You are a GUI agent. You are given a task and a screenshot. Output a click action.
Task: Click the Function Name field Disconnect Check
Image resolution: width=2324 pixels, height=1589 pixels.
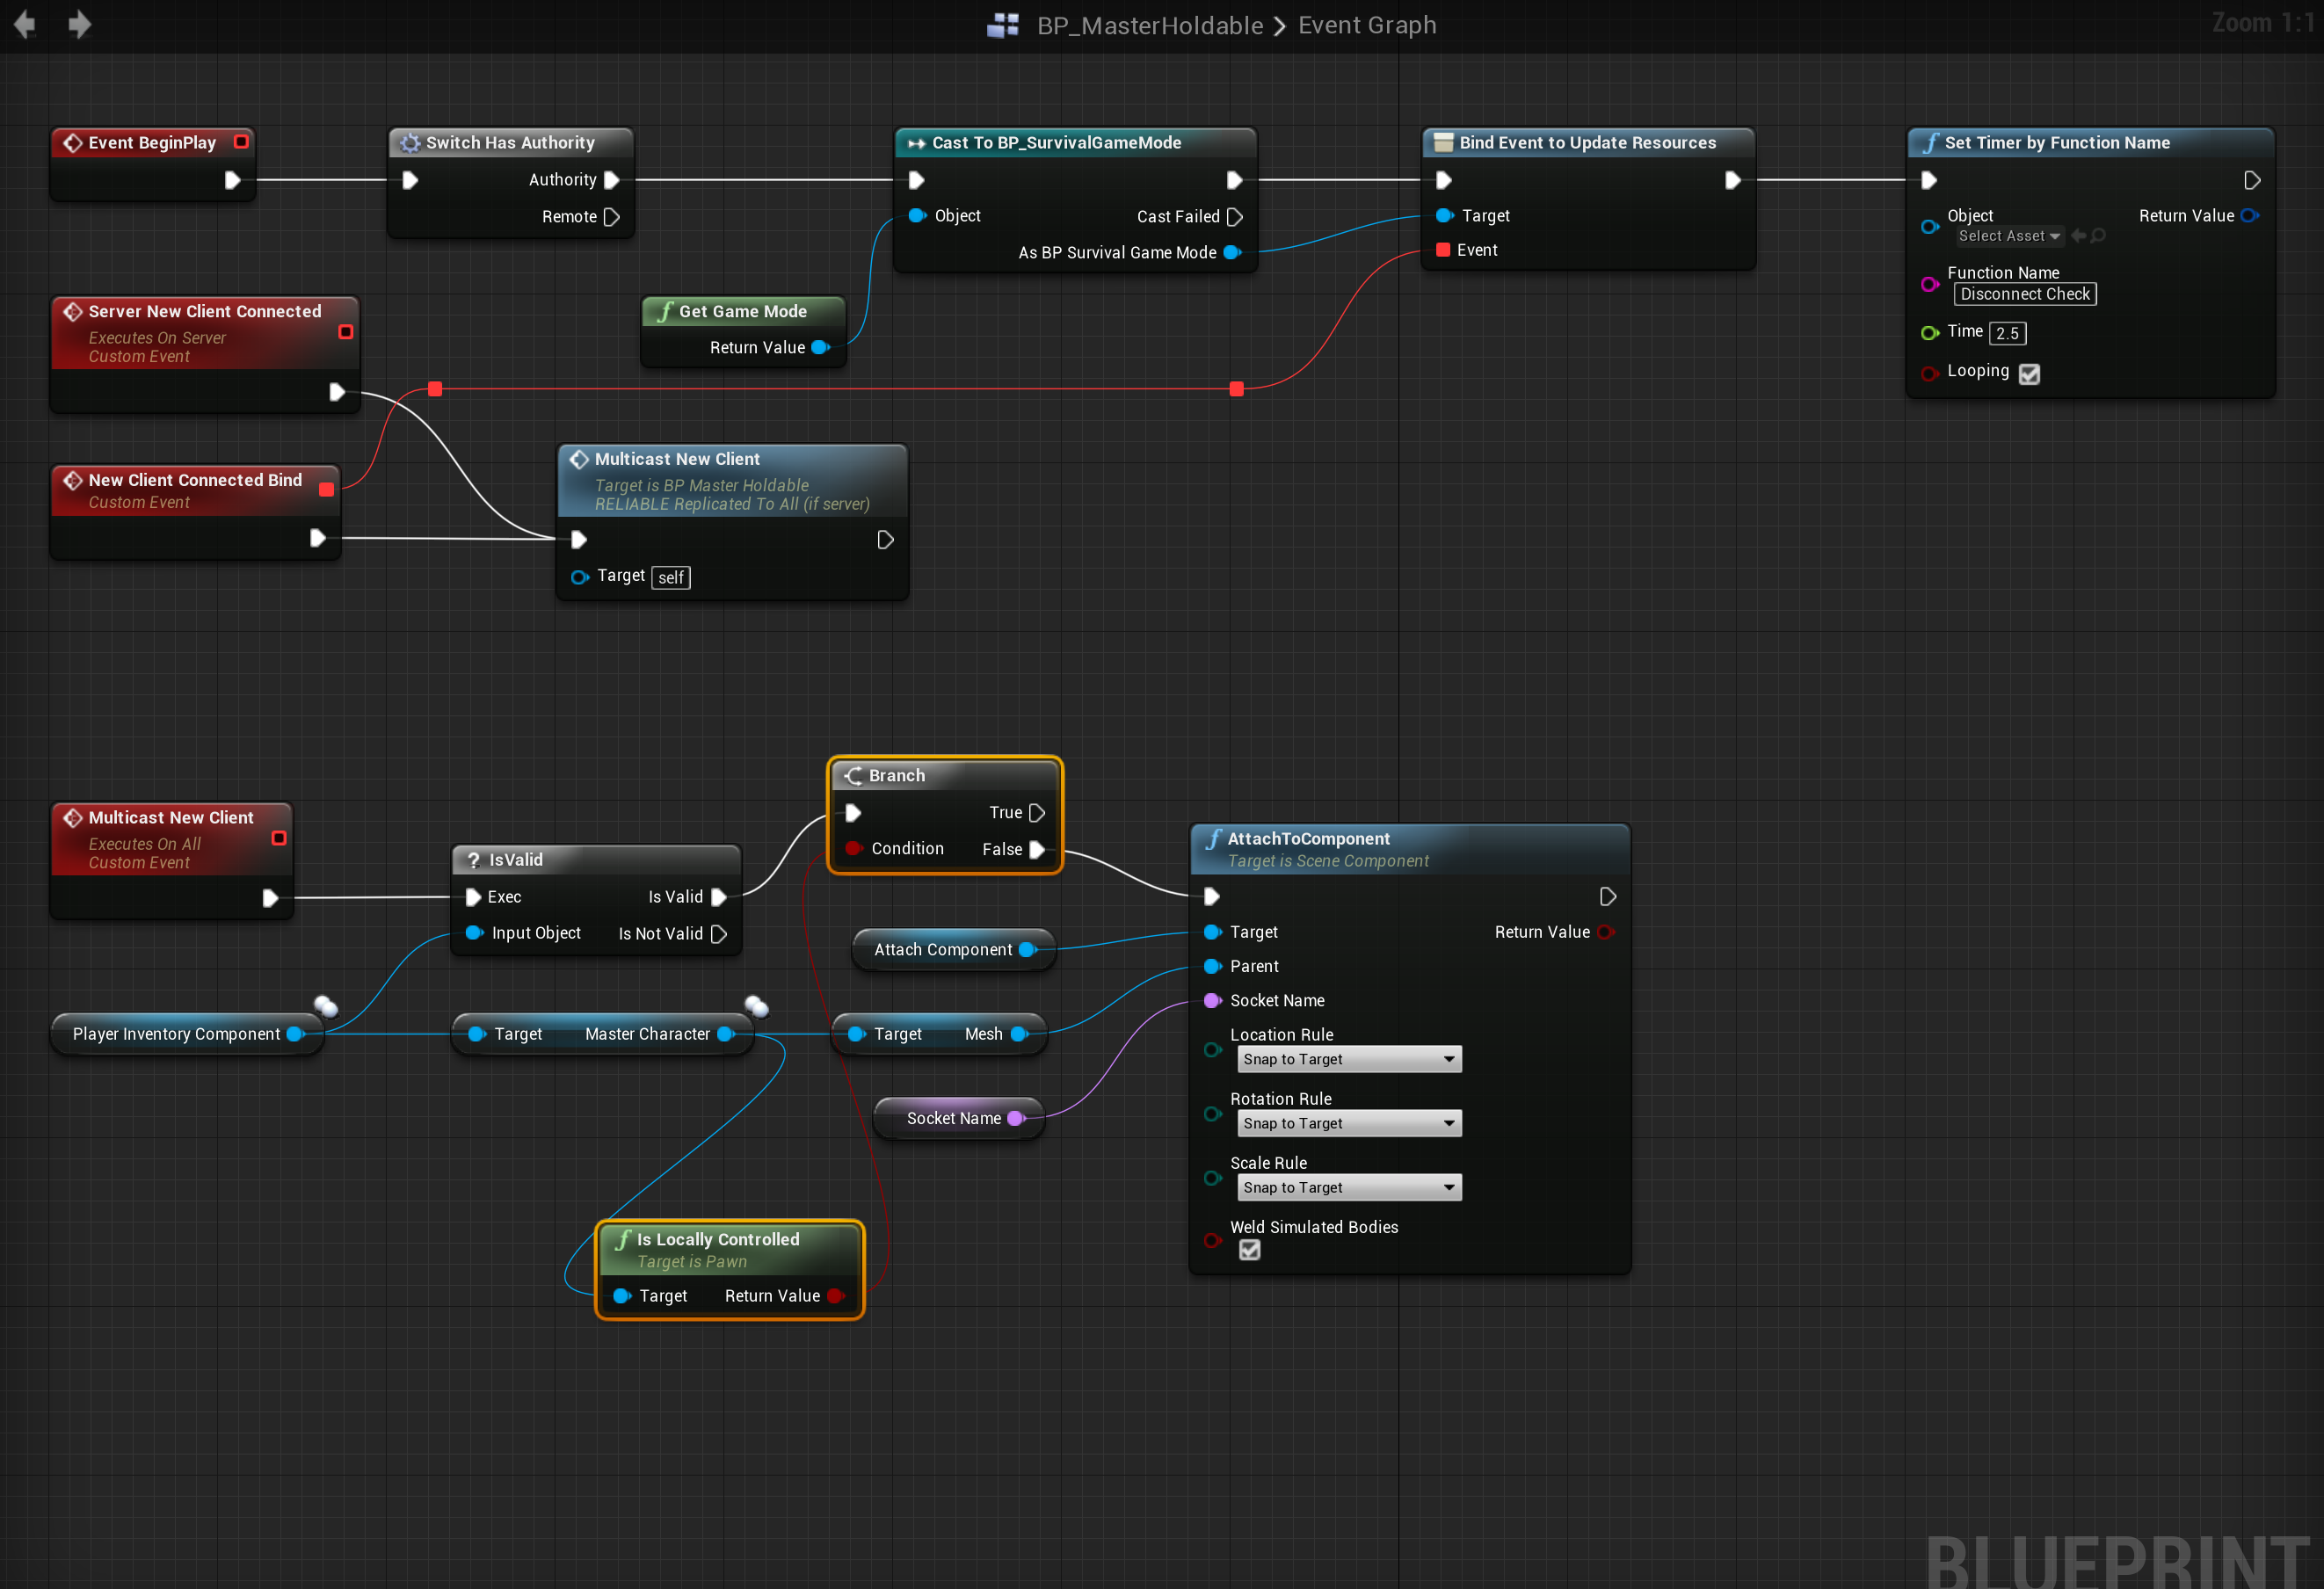tap(2024, 294)
